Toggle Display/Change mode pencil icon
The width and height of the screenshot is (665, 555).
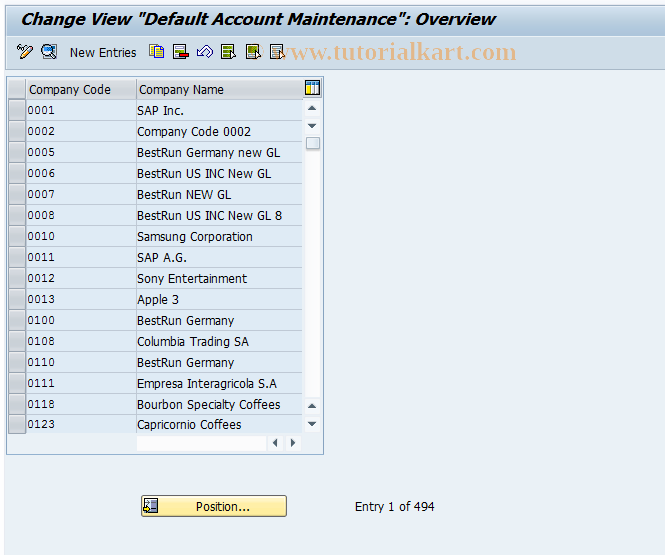coord(24,52)
